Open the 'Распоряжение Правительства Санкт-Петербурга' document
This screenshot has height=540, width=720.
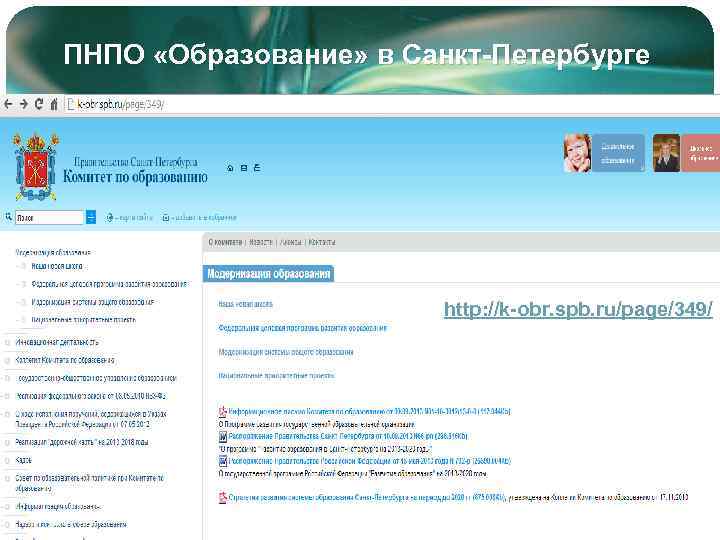pos(348,436)
